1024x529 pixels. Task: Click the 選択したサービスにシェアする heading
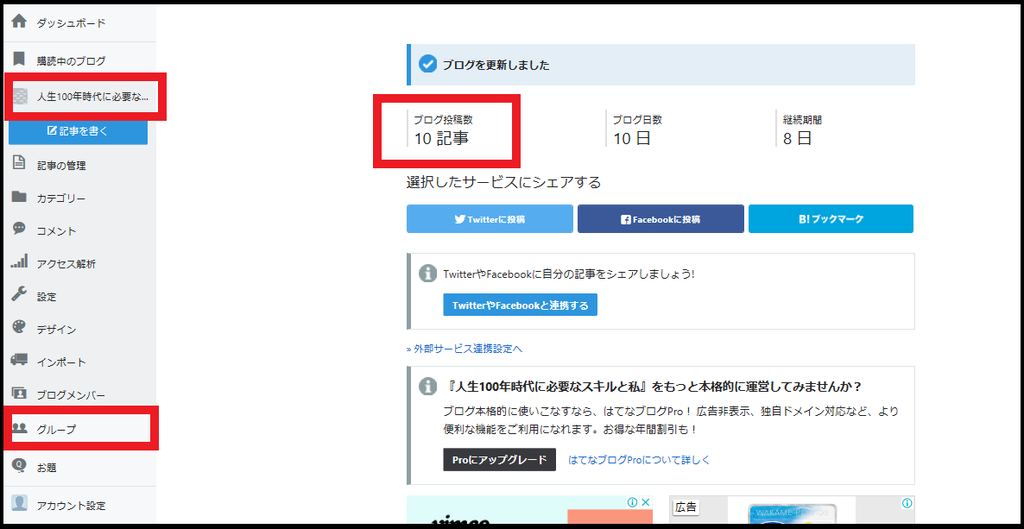pyautogui.click(x=504, y=182)
